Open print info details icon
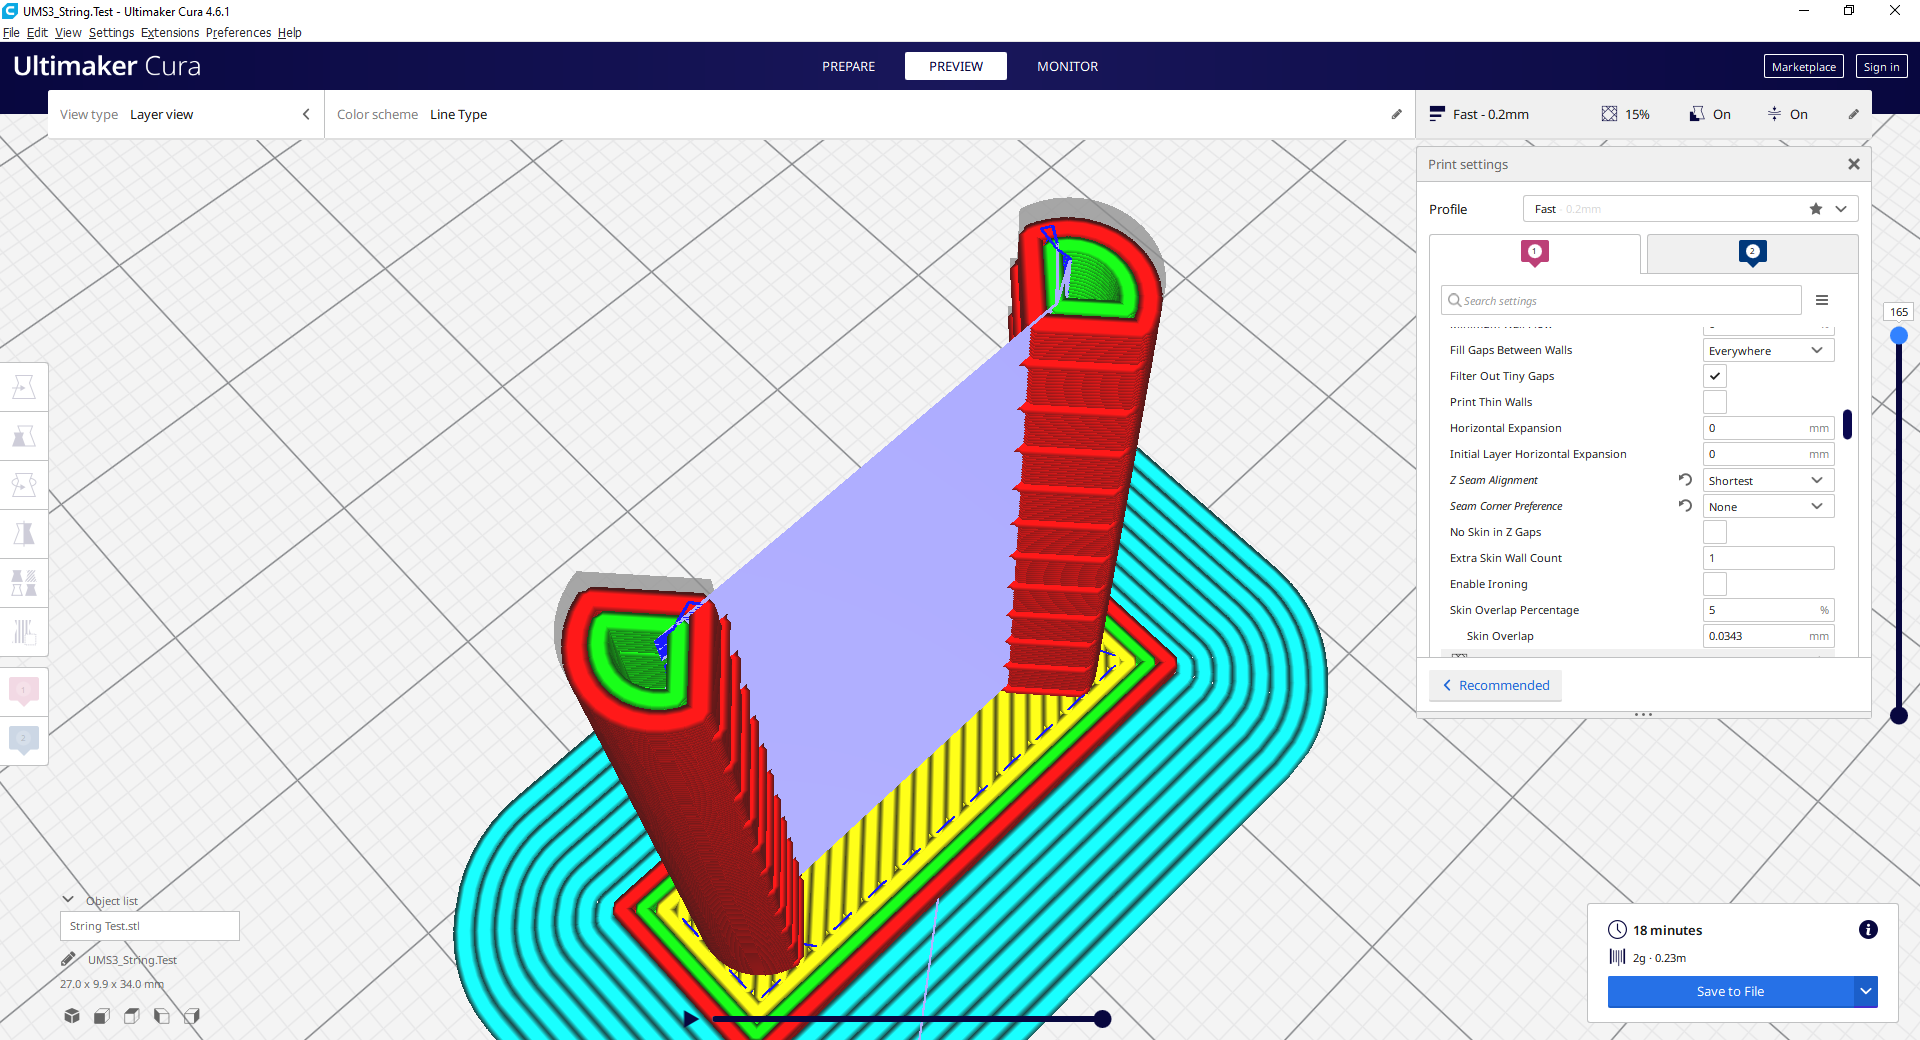Viewport: 1920px width, 1040px height. [1867, 930]
